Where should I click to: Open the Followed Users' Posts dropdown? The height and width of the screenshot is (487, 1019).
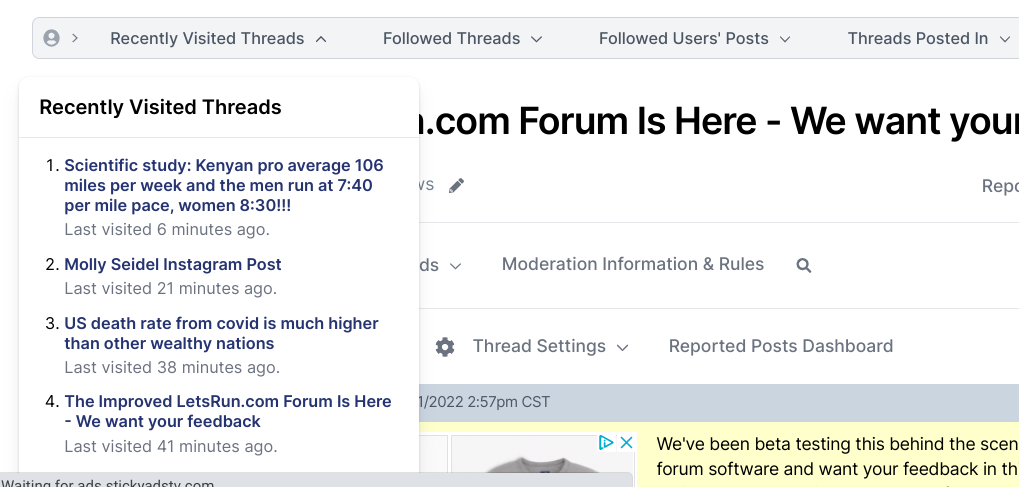694,39
